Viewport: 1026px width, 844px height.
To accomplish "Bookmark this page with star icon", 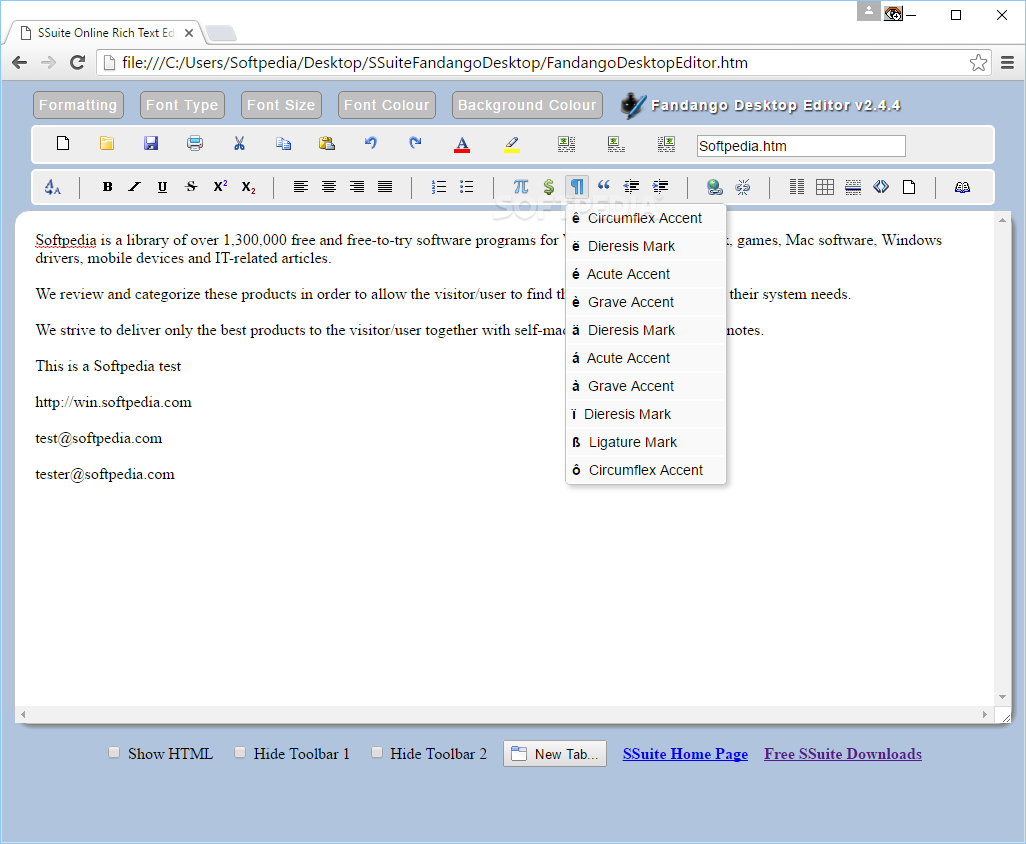I will (978, 63).
